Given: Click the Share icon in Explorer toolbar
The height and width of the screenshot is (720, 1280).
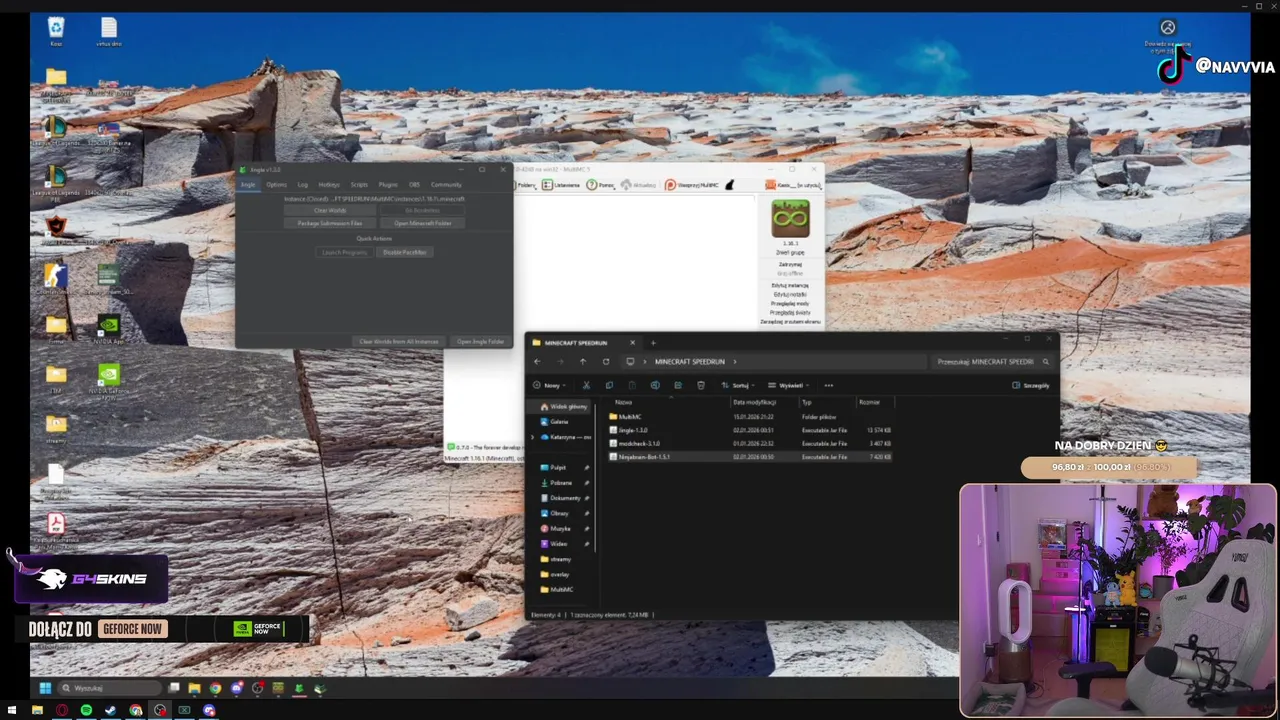Looking at the screenshot, I should (678, 385).
